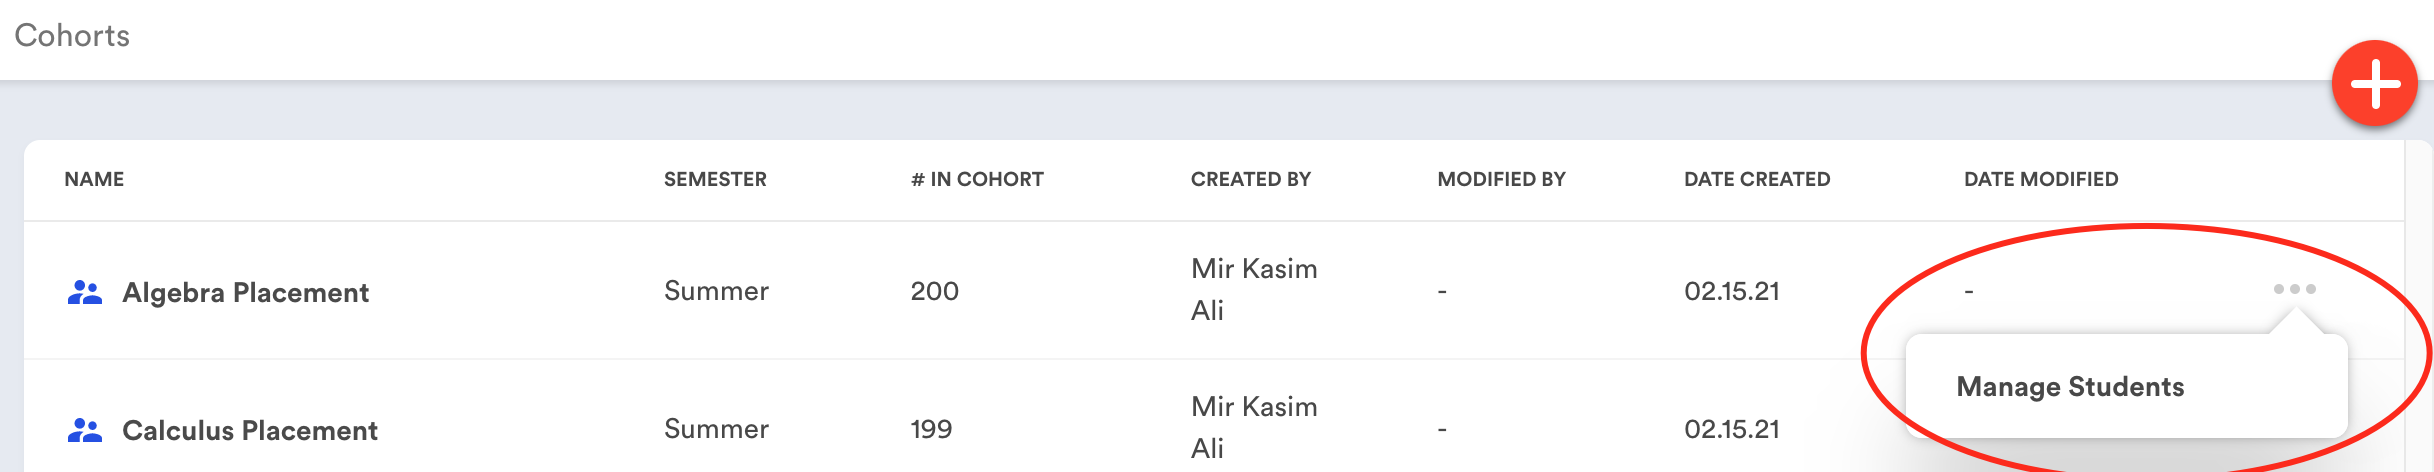Click Mir Kasim Ali in Algebra row
The height and width of the screenshot is (472, 2434).
(1254, 289)
